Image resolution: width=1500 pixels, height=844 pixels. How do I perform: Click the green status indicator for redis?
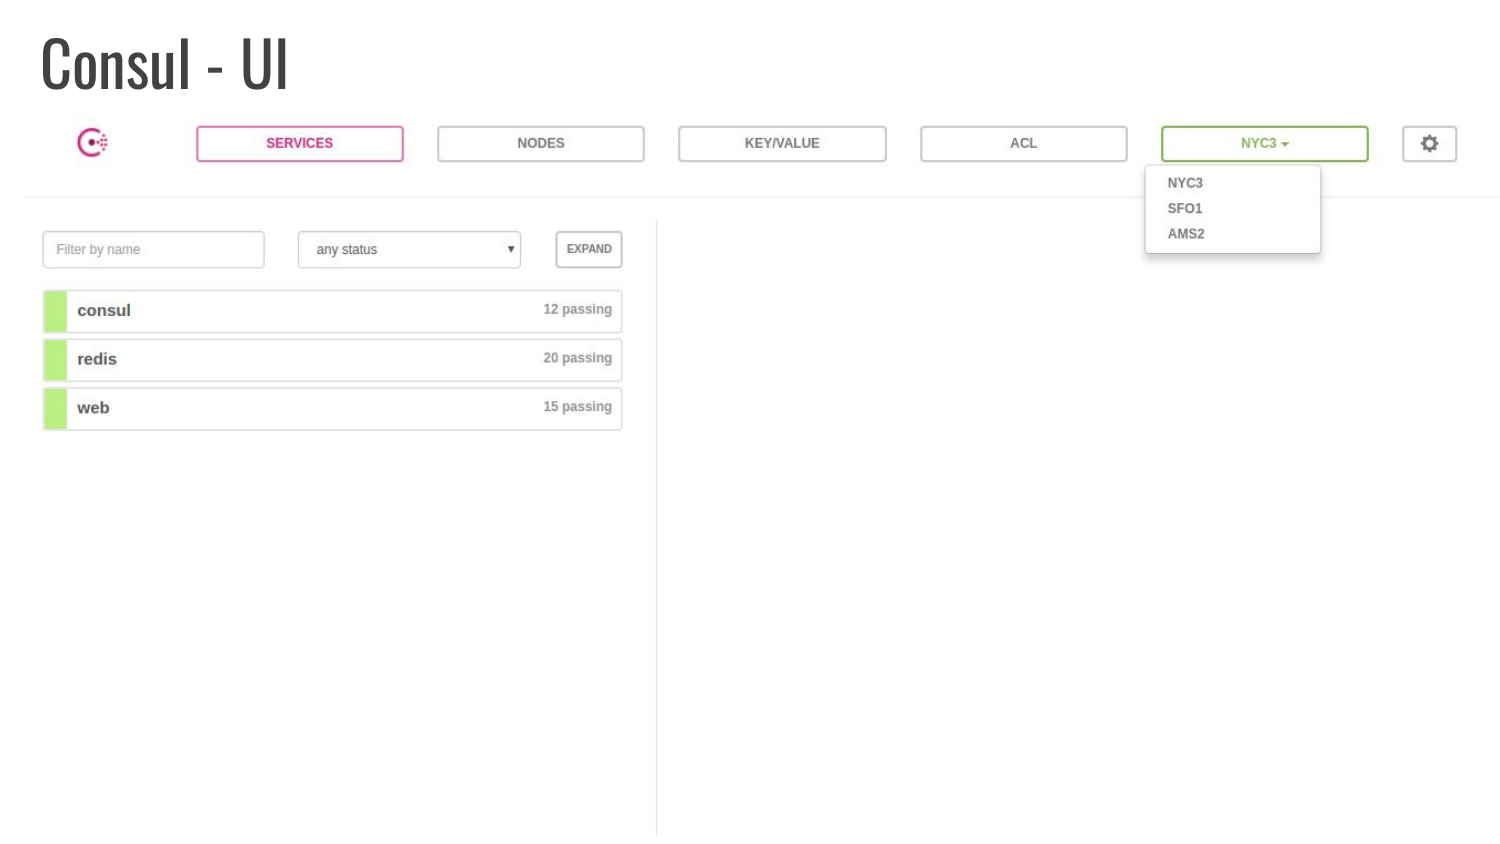point(55,360)
